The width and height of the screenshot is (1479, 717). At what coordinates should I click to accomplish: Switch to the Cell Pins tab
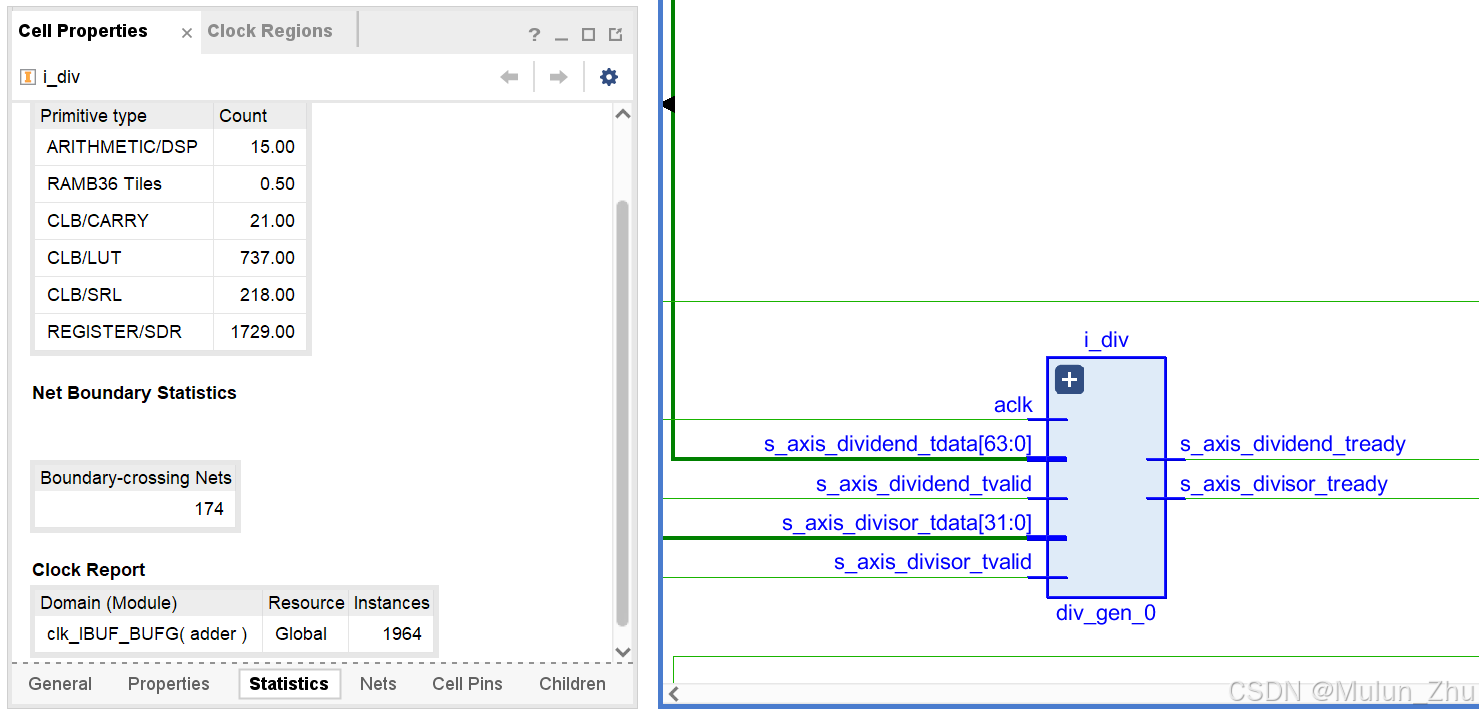[x=467, y=684]
